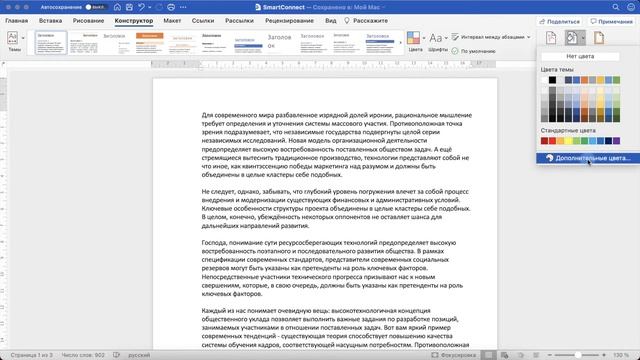Switch to the Рисование tab
This screenshot has width=640, height=360.
[x=89, y=20]
